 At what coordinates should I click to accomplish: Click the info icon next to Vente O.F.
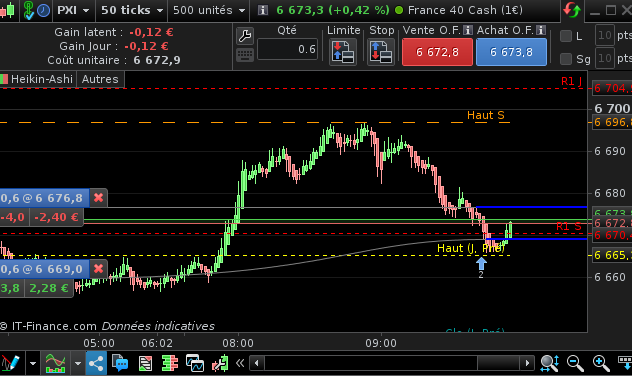click(x=467, y=30)
